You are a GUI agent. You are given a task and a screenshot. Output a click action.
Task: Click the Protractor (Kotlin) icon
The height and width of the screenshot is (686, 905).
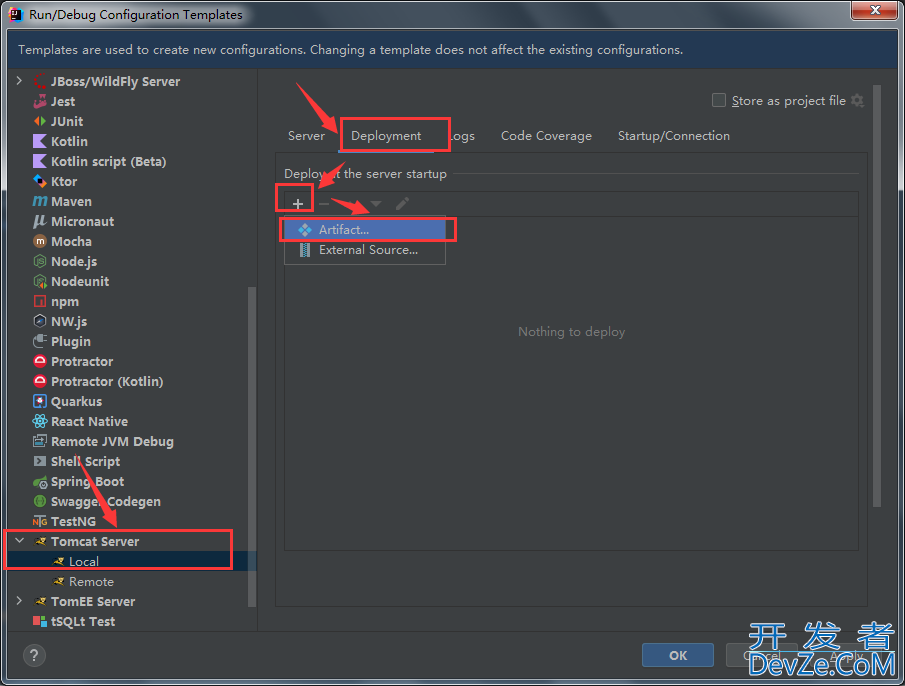39,381
